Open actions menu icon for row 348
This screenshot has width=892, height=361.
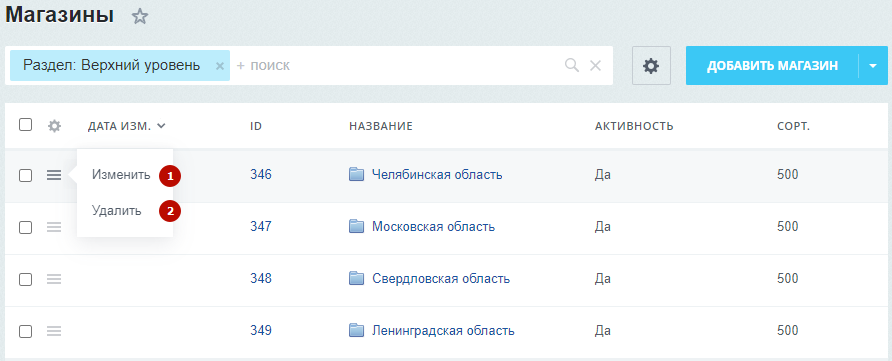[x=54, y=279]
